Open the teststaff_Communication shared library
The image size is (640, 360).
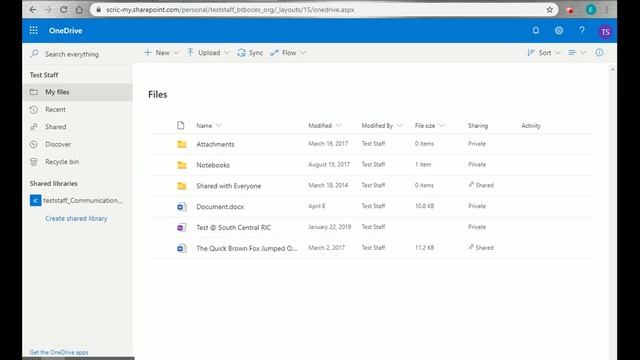83,200
